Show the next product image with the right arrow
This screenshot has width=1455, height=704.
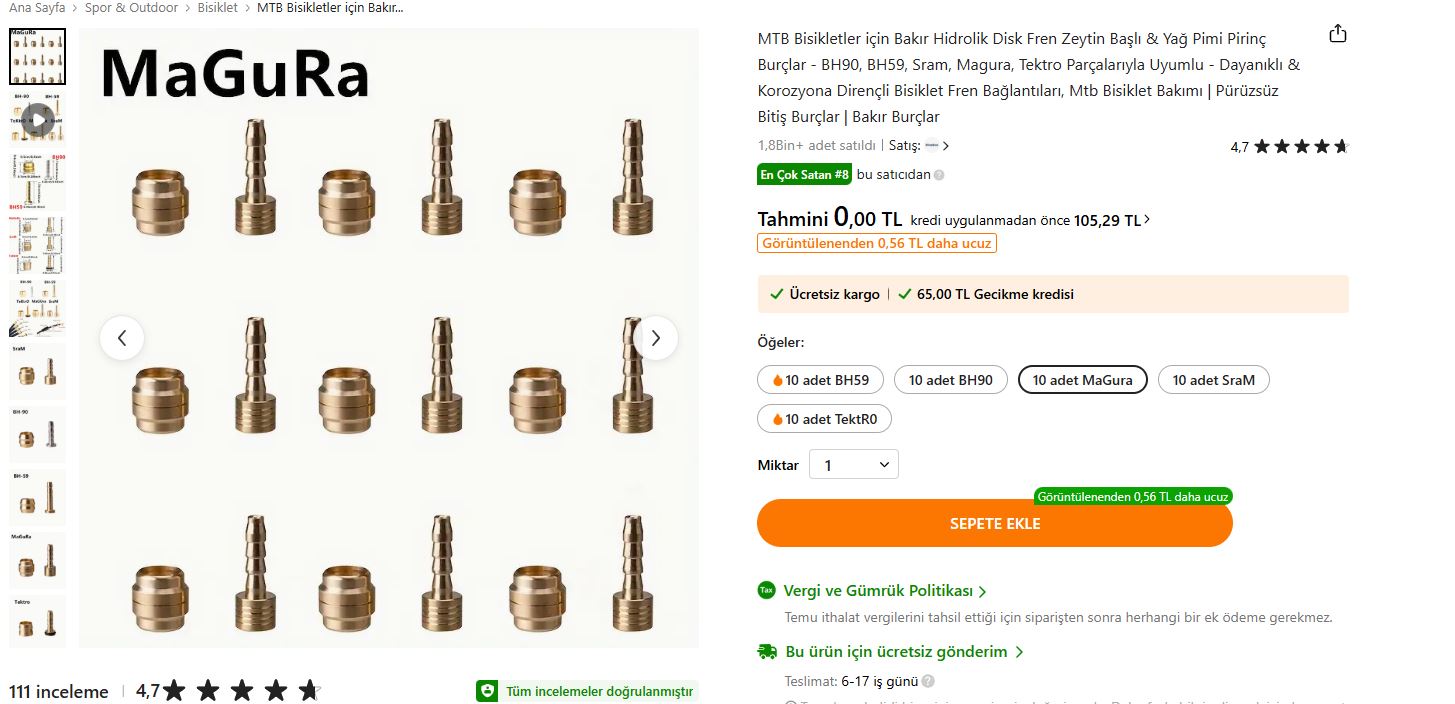click(x=656, y=338)
